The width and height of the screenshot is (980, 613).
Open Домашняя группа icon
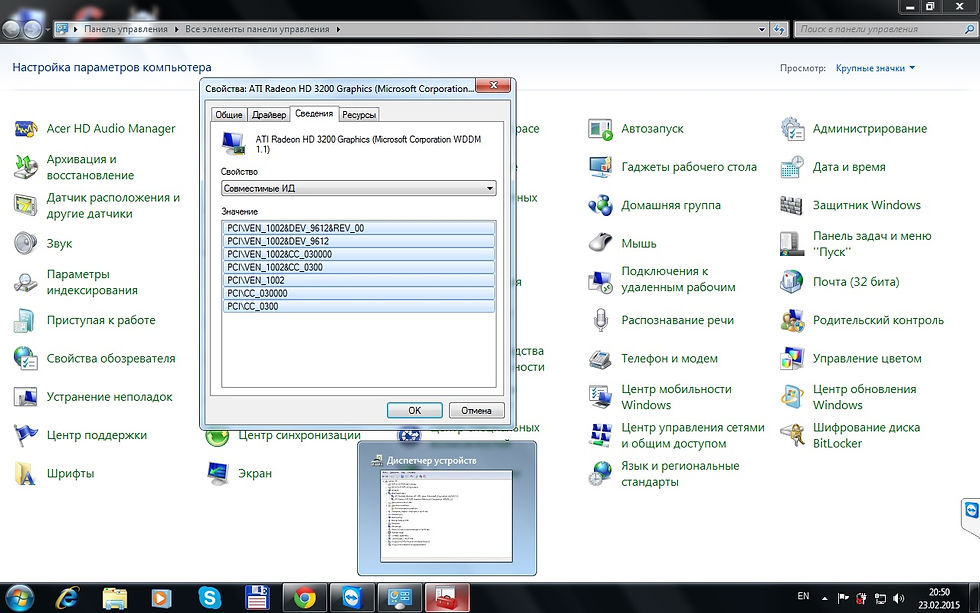(x=600, y=205)
